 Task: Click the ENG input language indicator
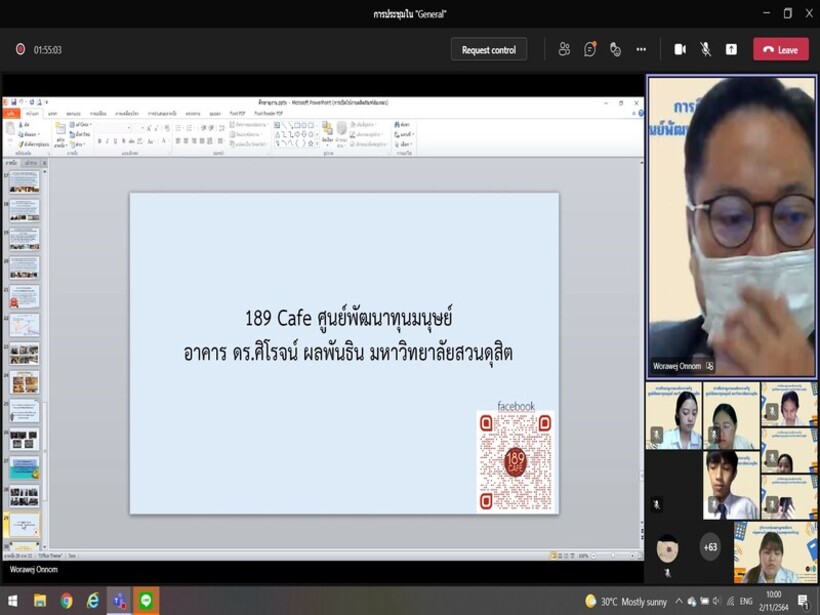click(746, 601)
